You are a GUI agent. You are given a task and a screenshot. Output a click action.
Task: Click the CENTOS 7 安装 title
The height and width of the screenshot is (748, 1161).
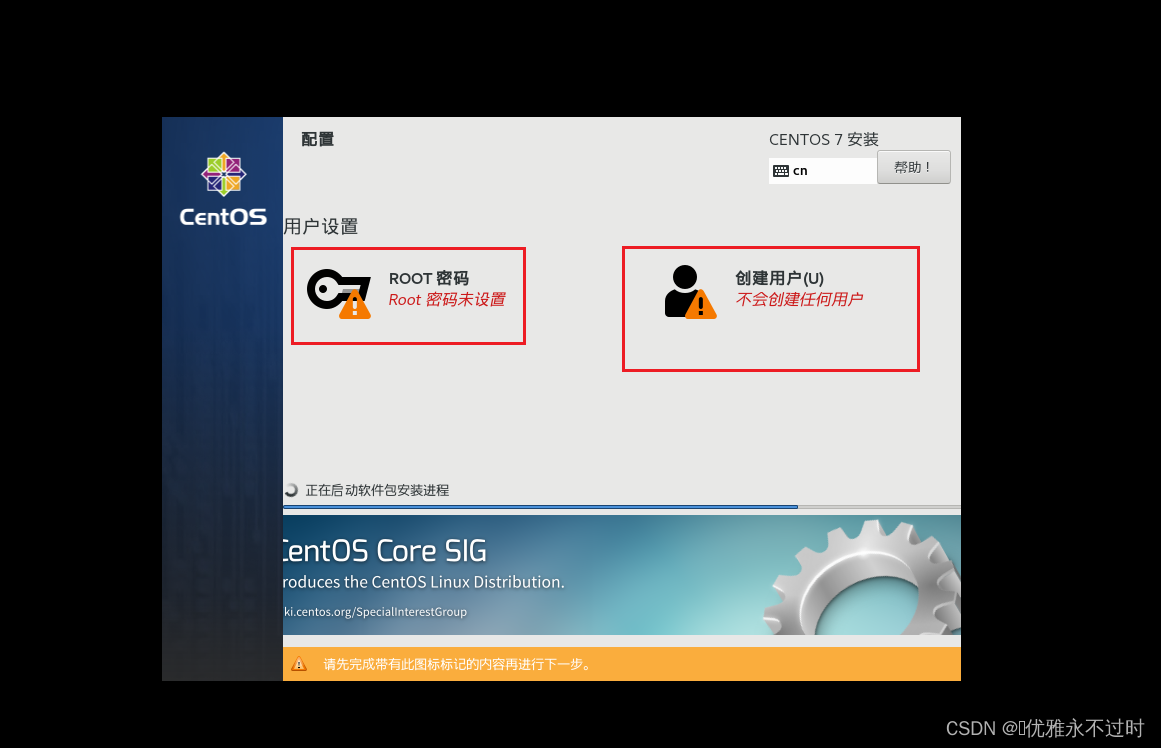click(823, 139)
